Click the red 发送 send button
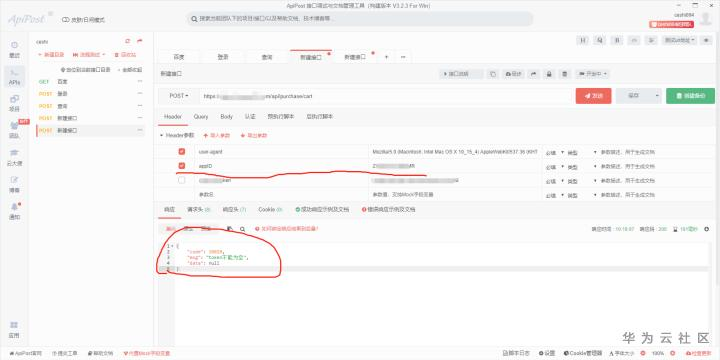720x360 pixels. coord(593,96)
